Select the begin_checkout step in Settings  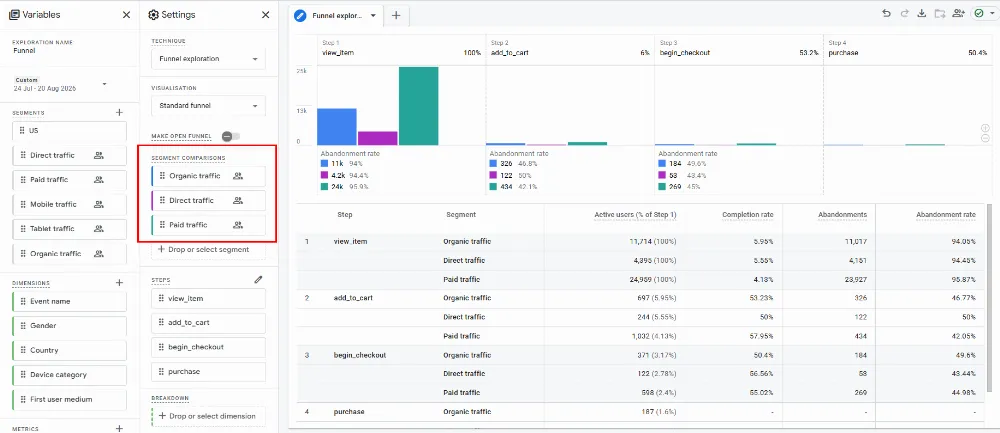209,347
